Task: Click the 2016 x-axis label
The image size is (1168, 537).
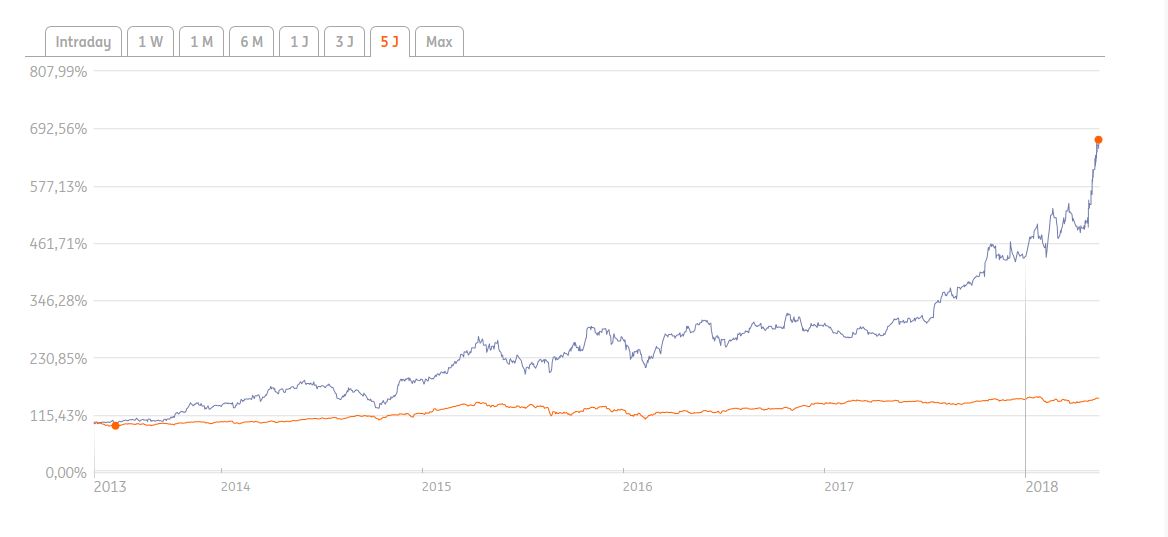Action: click(637, 487)
